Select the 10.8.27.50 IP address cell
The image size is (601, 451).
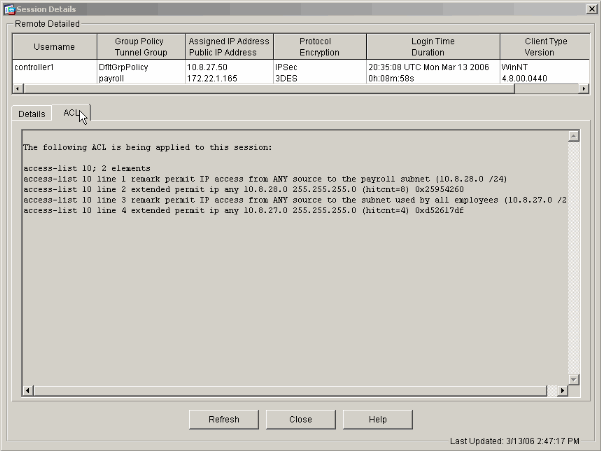click(x=229, y=72)
